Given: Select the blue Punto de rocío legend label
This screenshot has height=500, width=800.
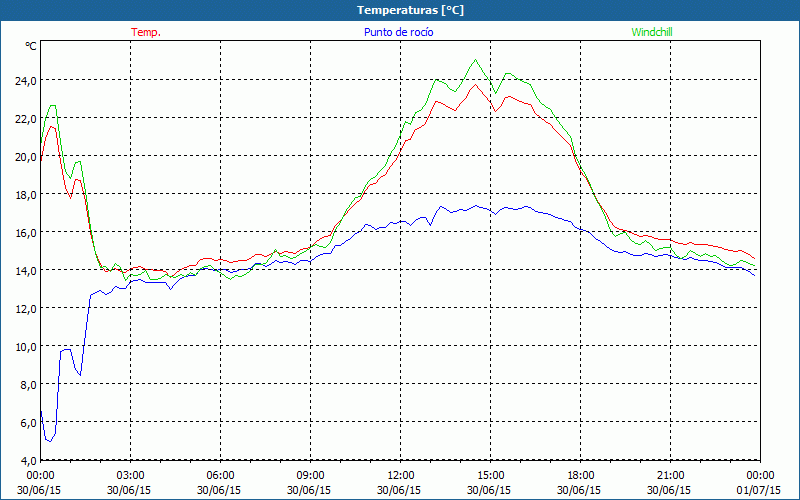Looking at the screenshot, I should (398, 32).
